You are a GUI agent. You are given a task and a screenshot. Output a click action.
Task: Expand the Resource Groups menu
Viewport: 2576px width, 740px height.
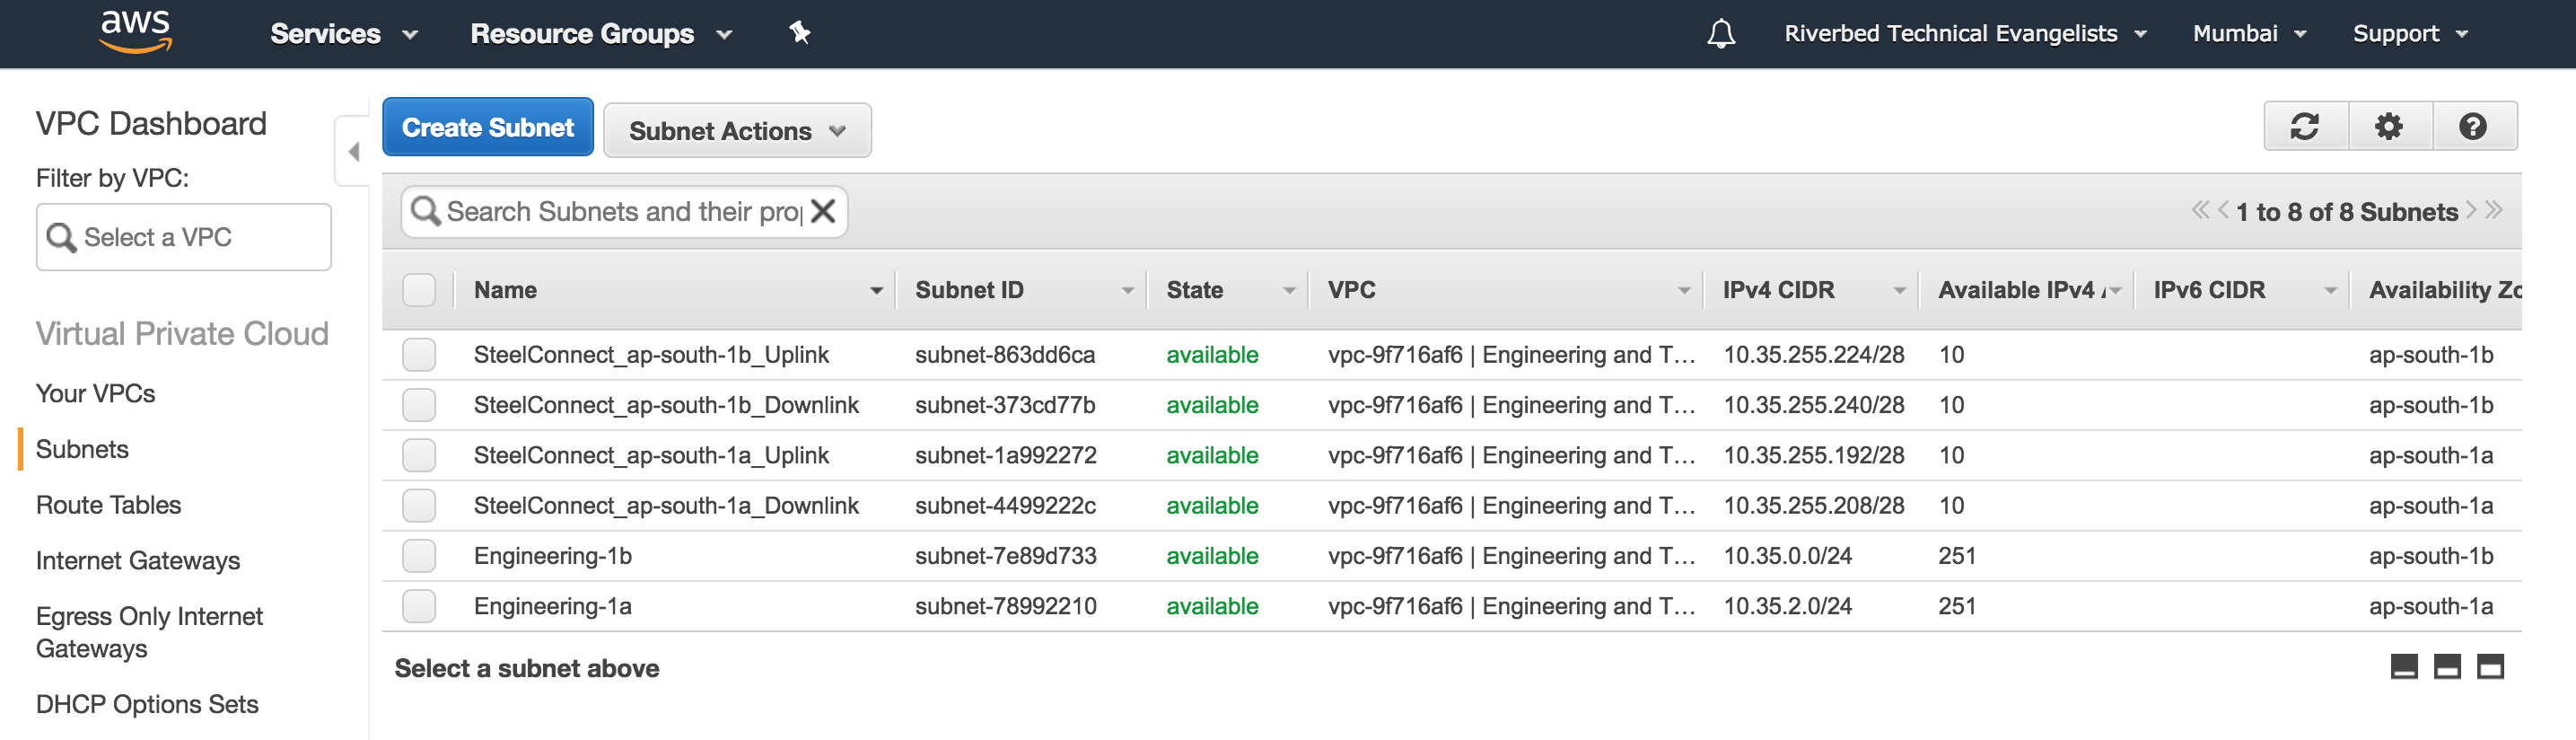coord(601,34)
